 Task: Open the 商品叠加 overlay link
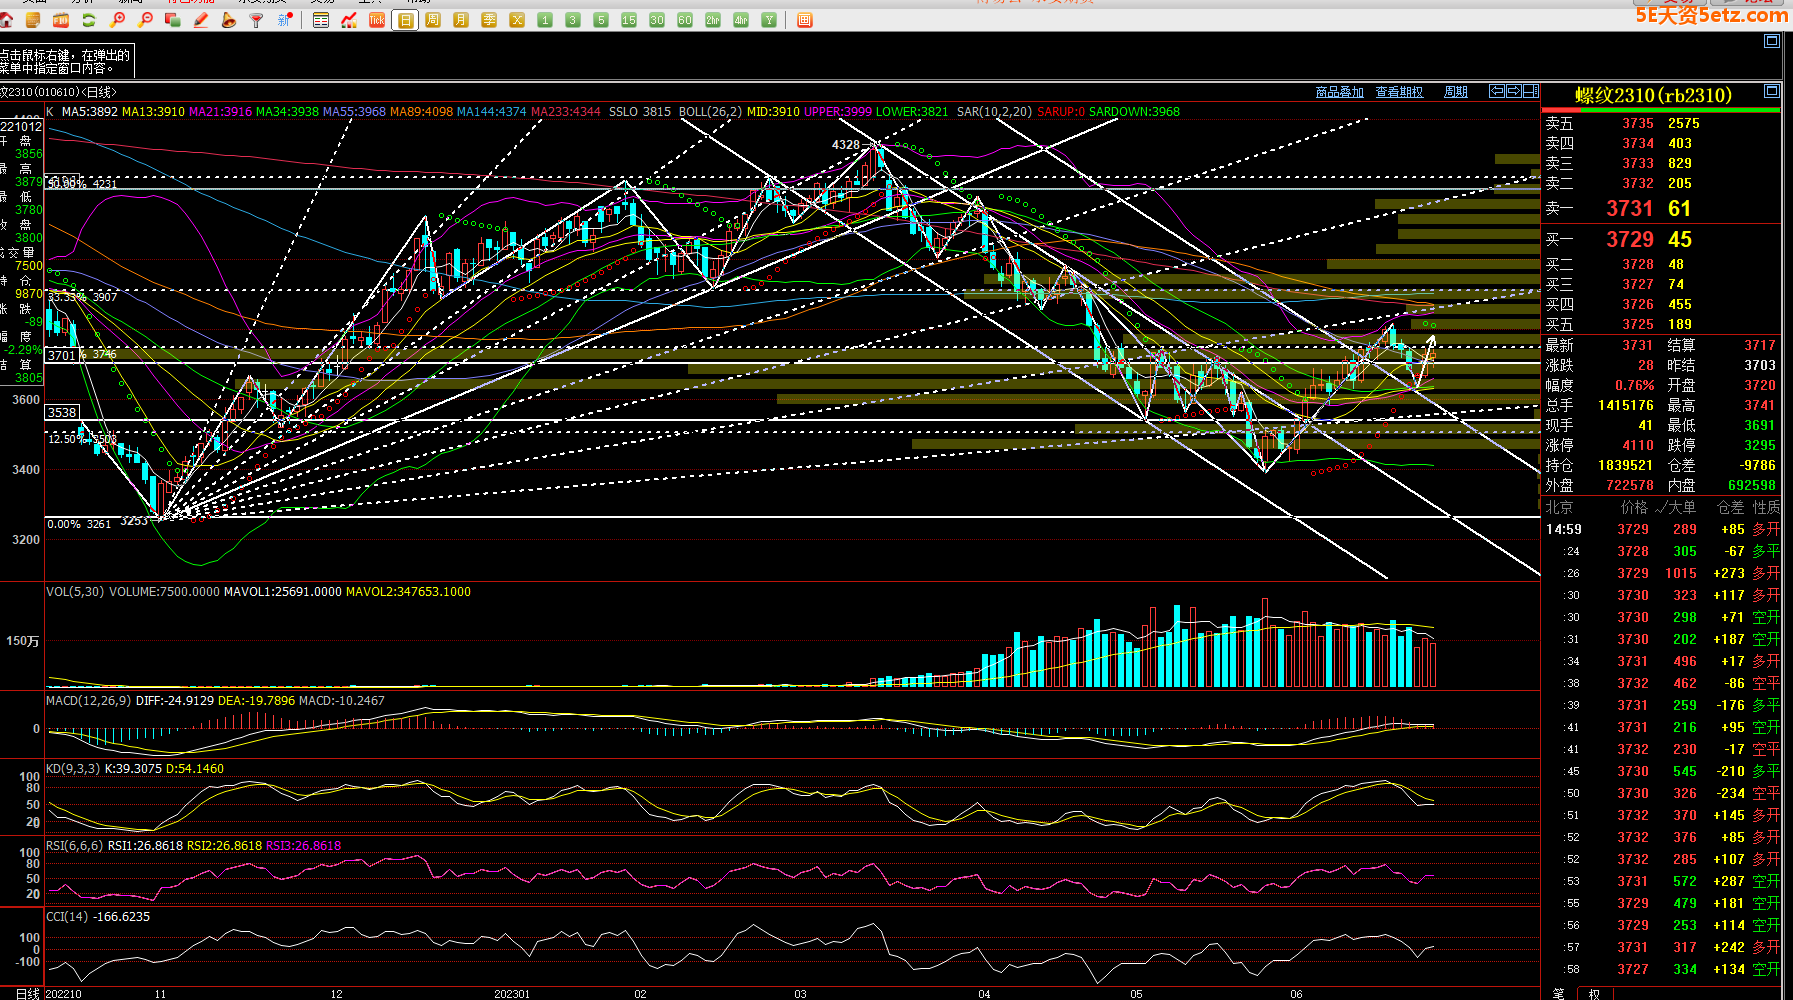(x=1339, y=92)
